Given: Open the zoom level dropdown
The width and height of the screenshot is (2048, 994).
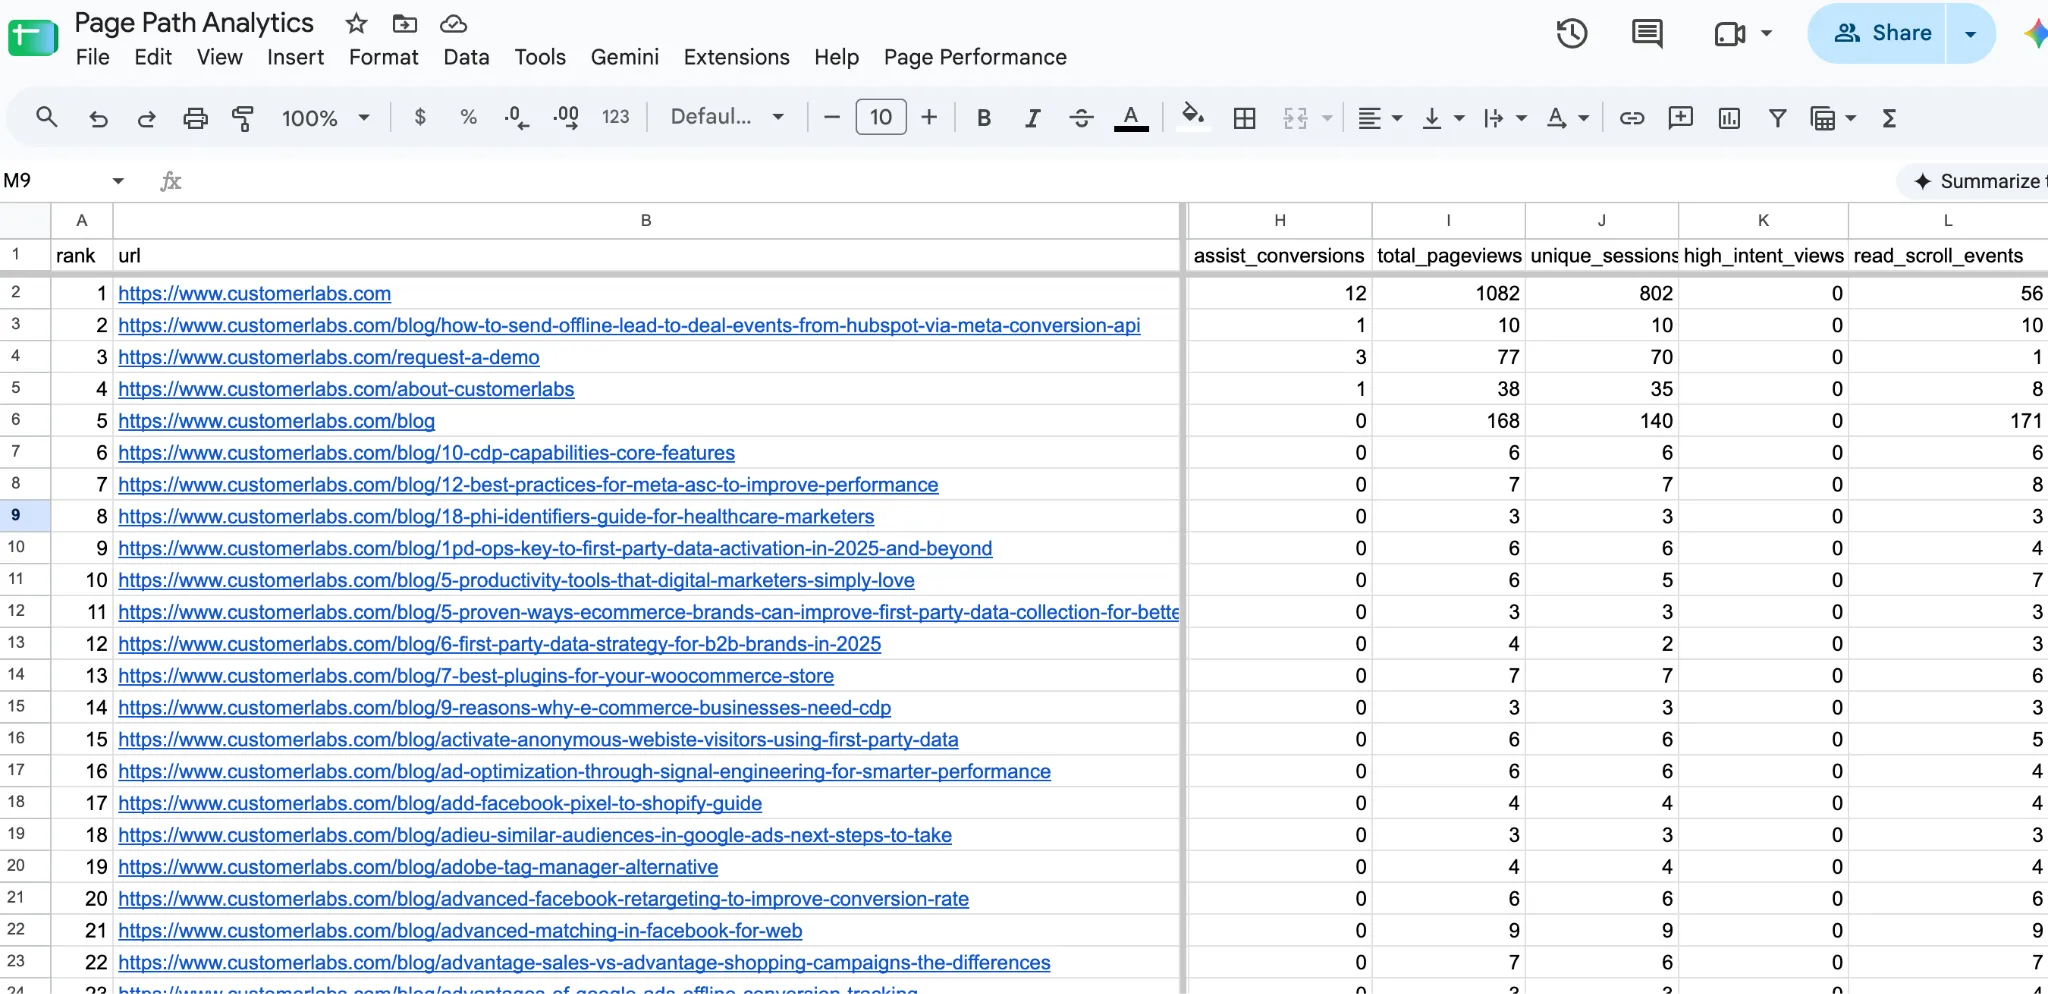Looking at the screenshot, I should point(326,118).
